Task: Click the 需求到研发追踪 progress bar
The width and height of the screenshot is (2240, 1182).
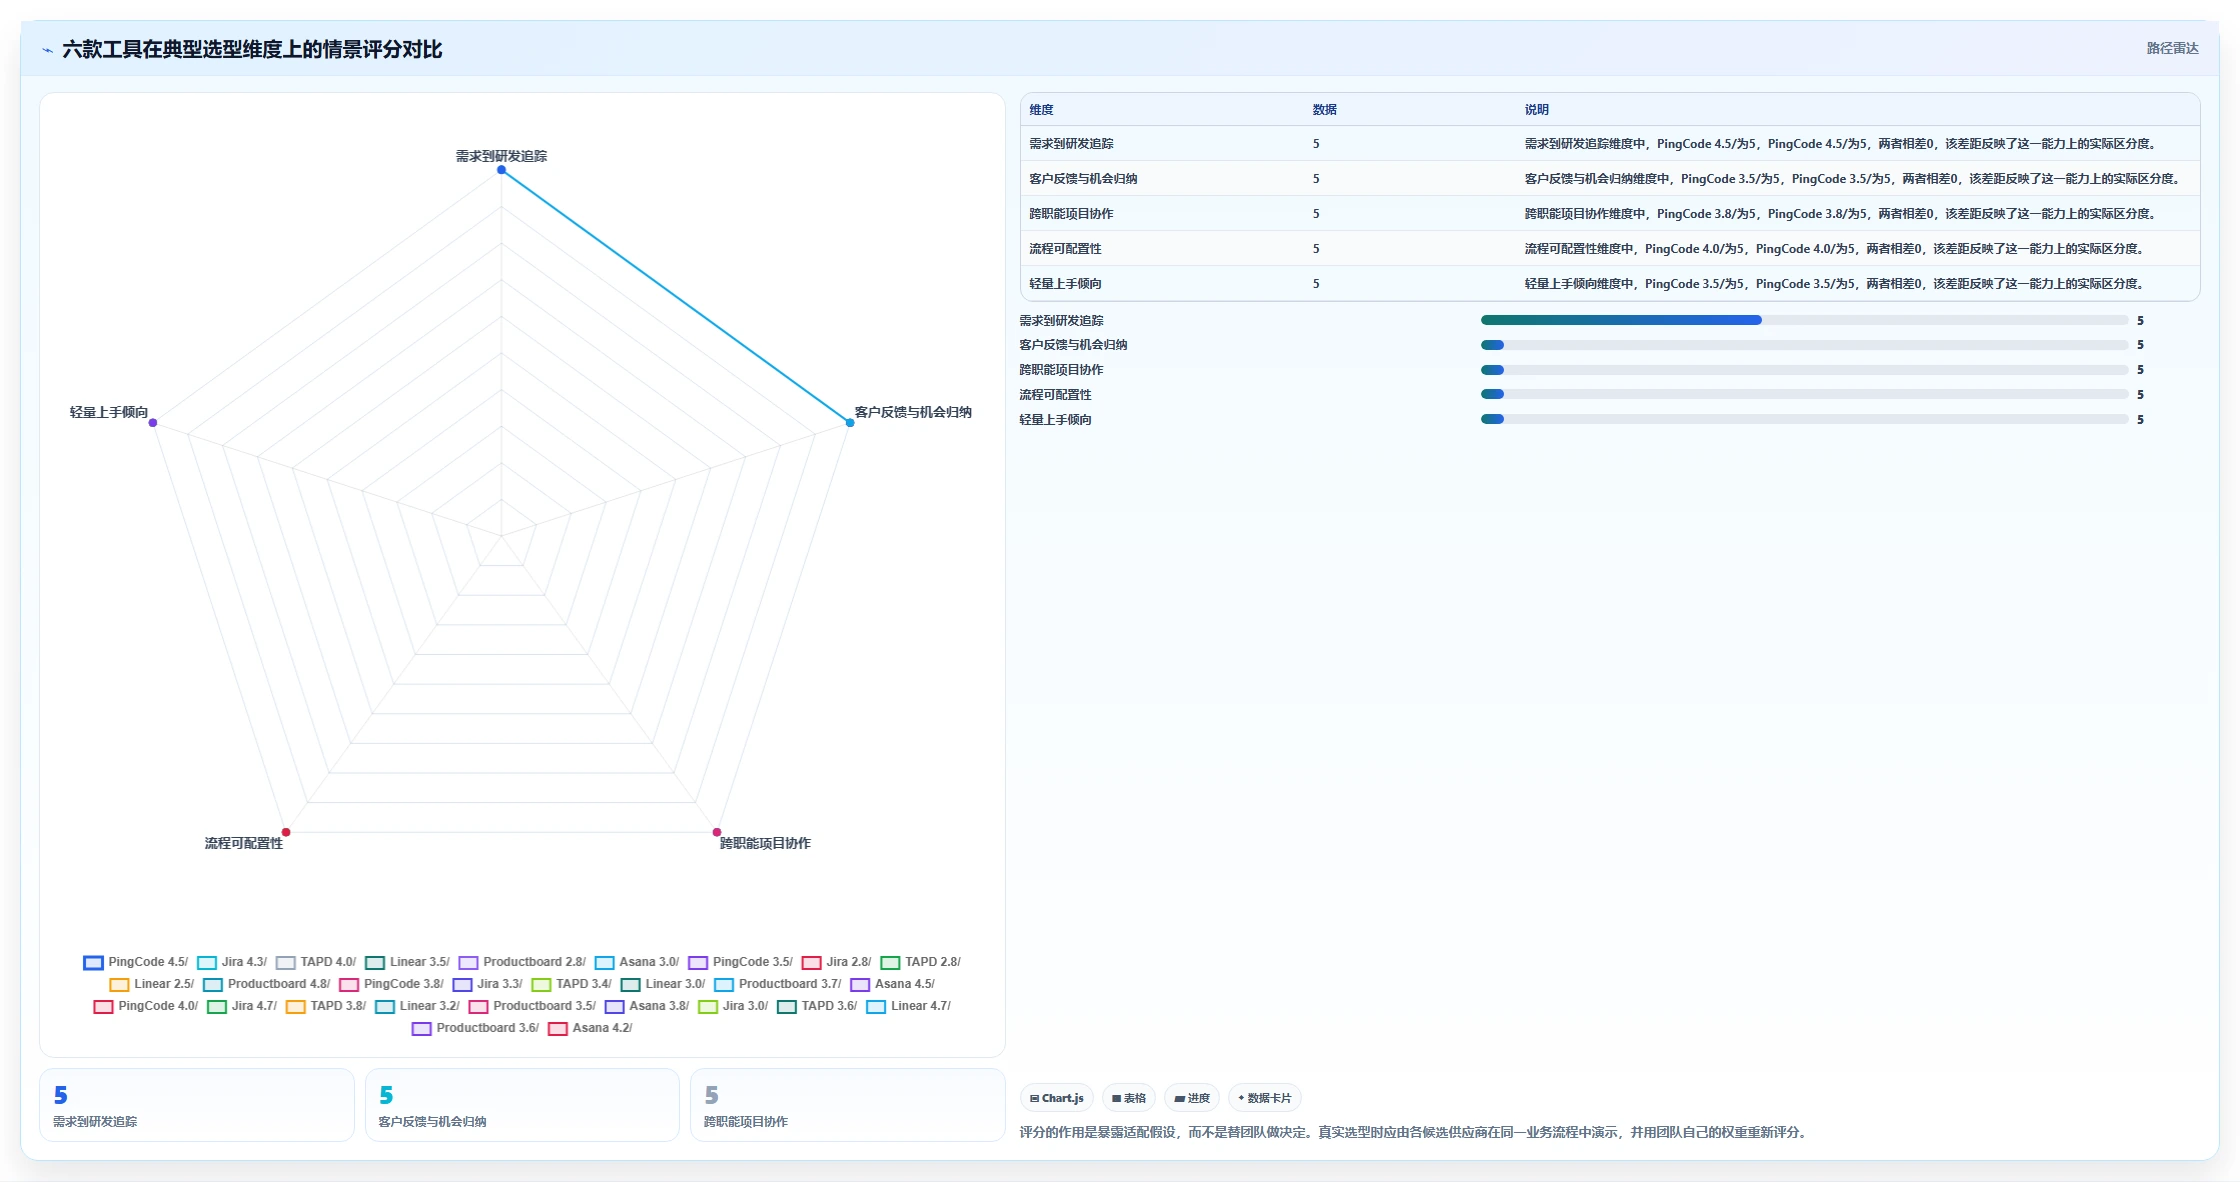Action: click(1804, 320)
